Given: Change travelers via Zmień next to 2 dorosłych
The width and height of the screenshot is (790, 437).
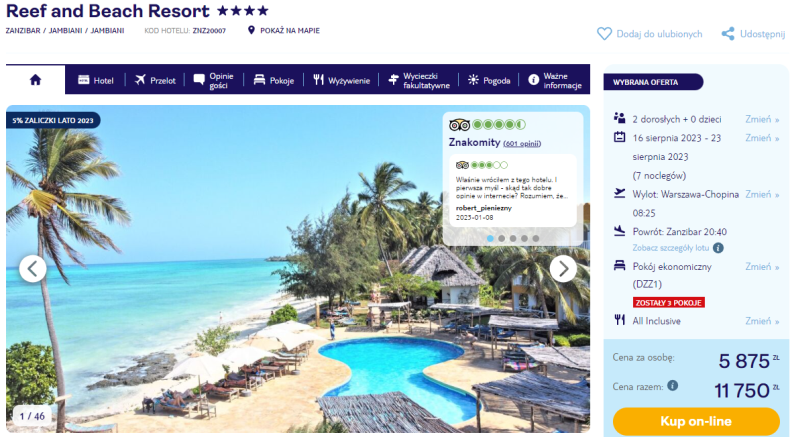Looking at the screenshot, I should pos(762,119).
